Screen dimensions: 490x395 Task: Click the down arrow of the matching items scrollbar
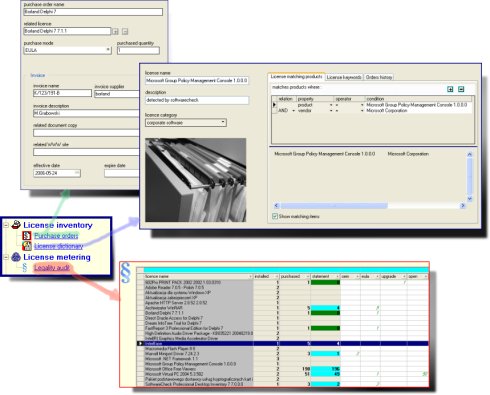469,199
